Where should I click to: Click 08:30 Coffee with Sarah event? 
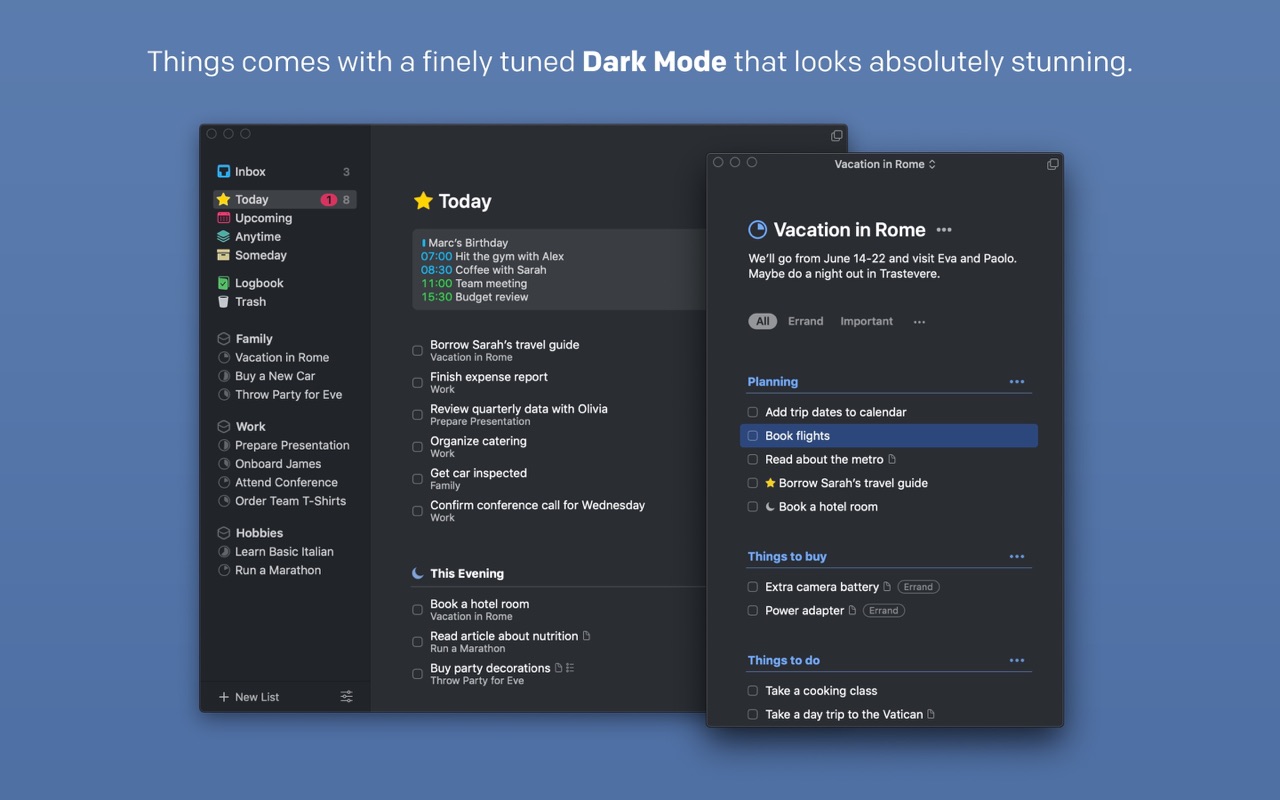coord(484,270)
